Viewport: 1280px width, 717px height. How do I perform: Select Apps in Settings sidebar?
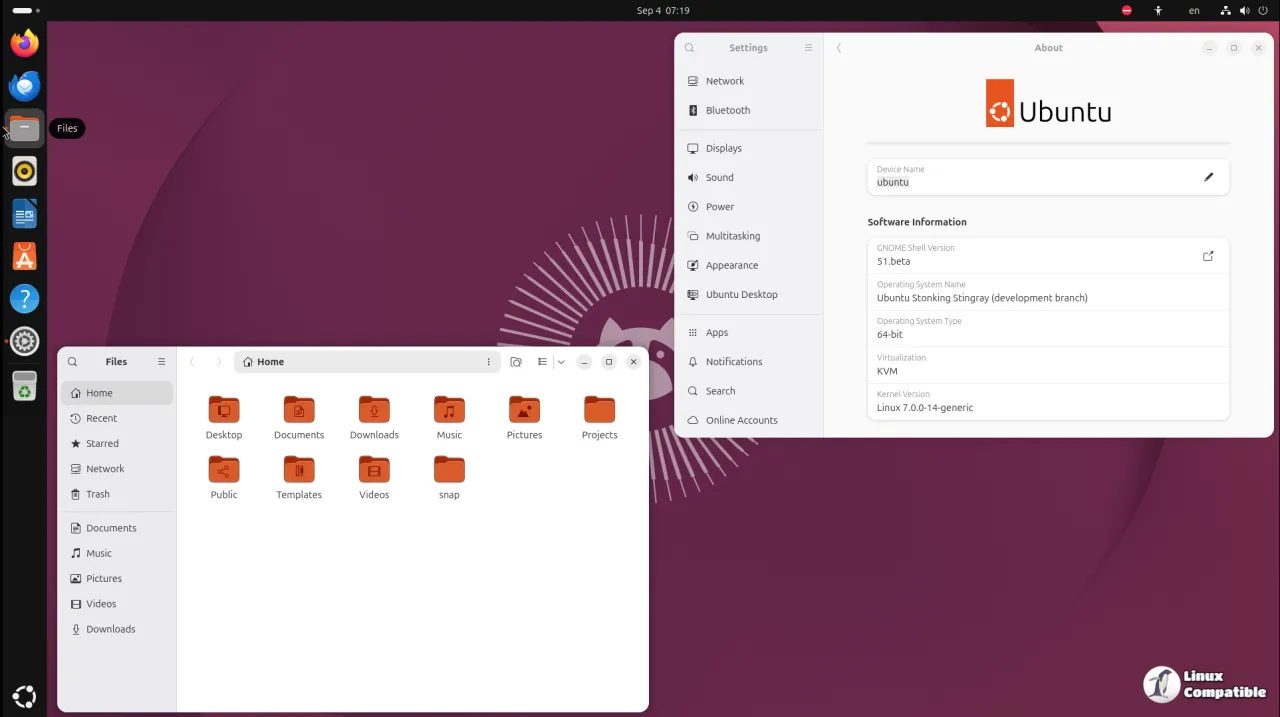pyautogui.click(x=750, y=332)
